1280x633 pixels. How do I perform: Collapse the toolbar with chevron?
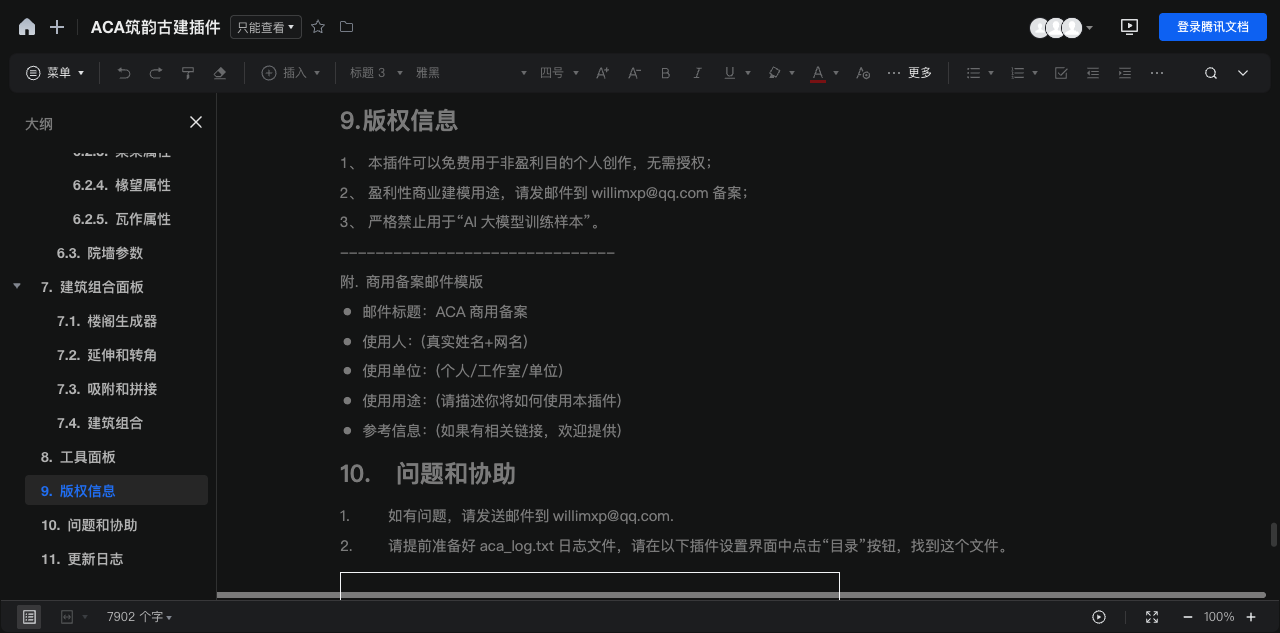point(1243,73)
